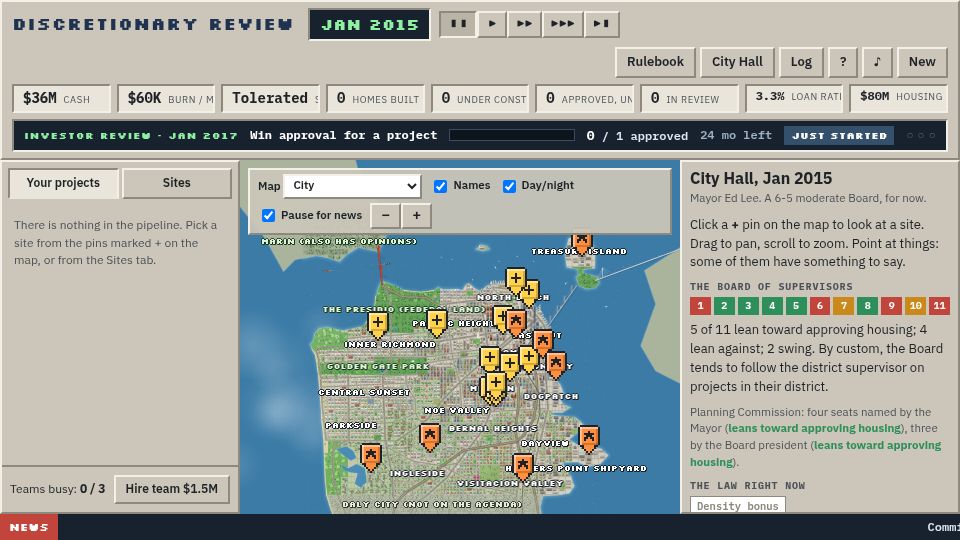Start a New game
960x540 pixels.
[922, 62]
